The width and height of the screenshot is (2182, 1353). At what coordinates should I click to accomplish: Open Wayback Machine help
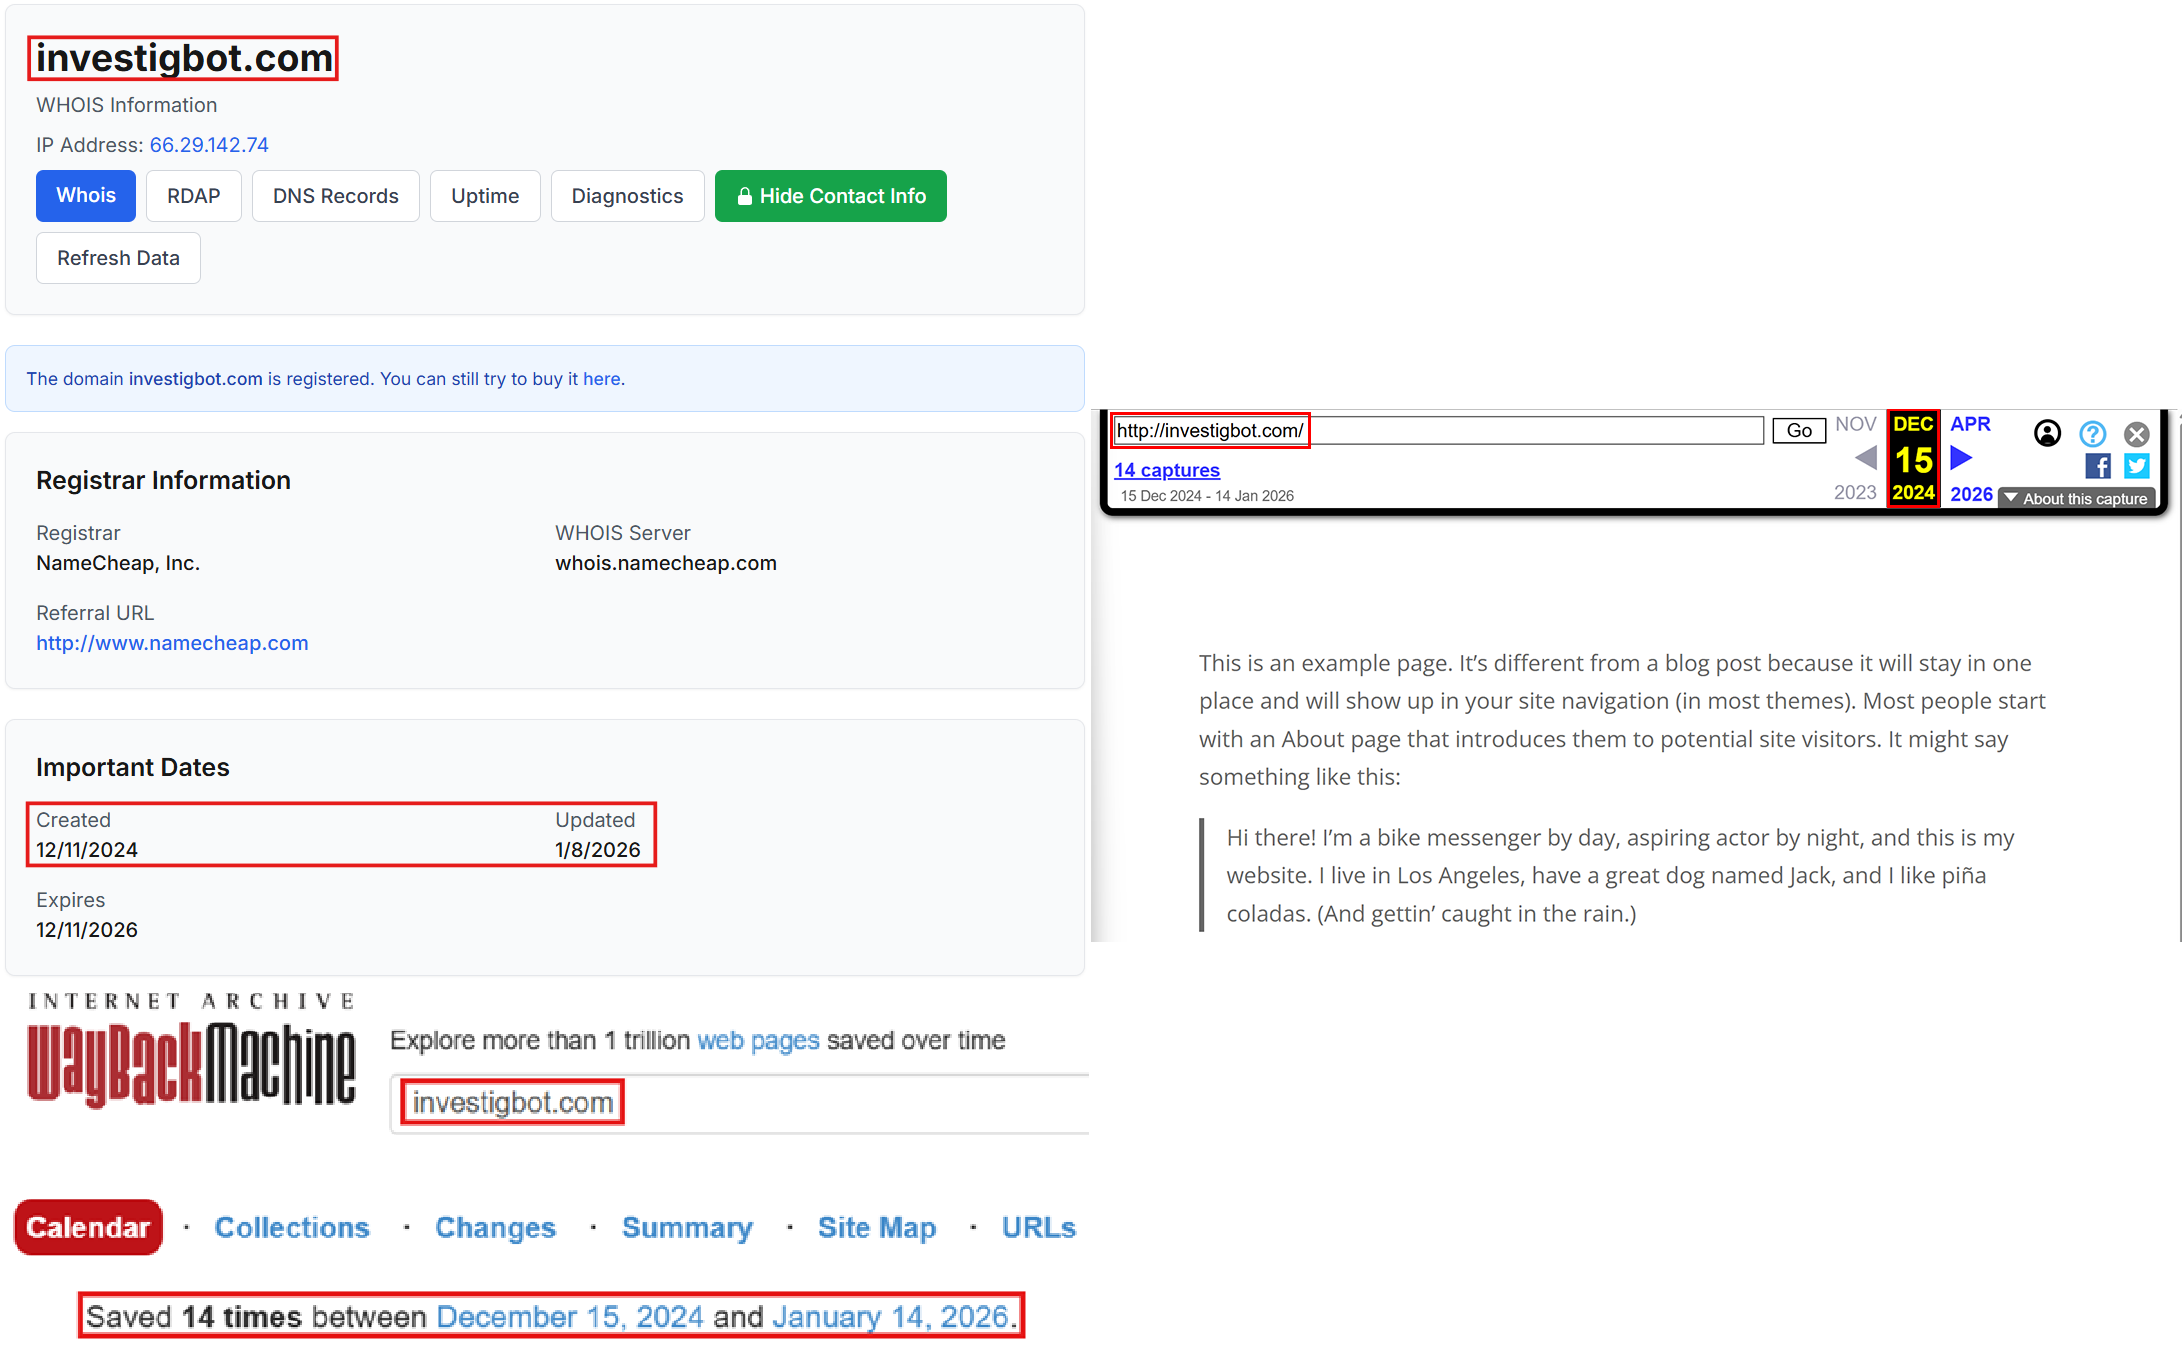pyautogui.click(x=2092, y=434)
